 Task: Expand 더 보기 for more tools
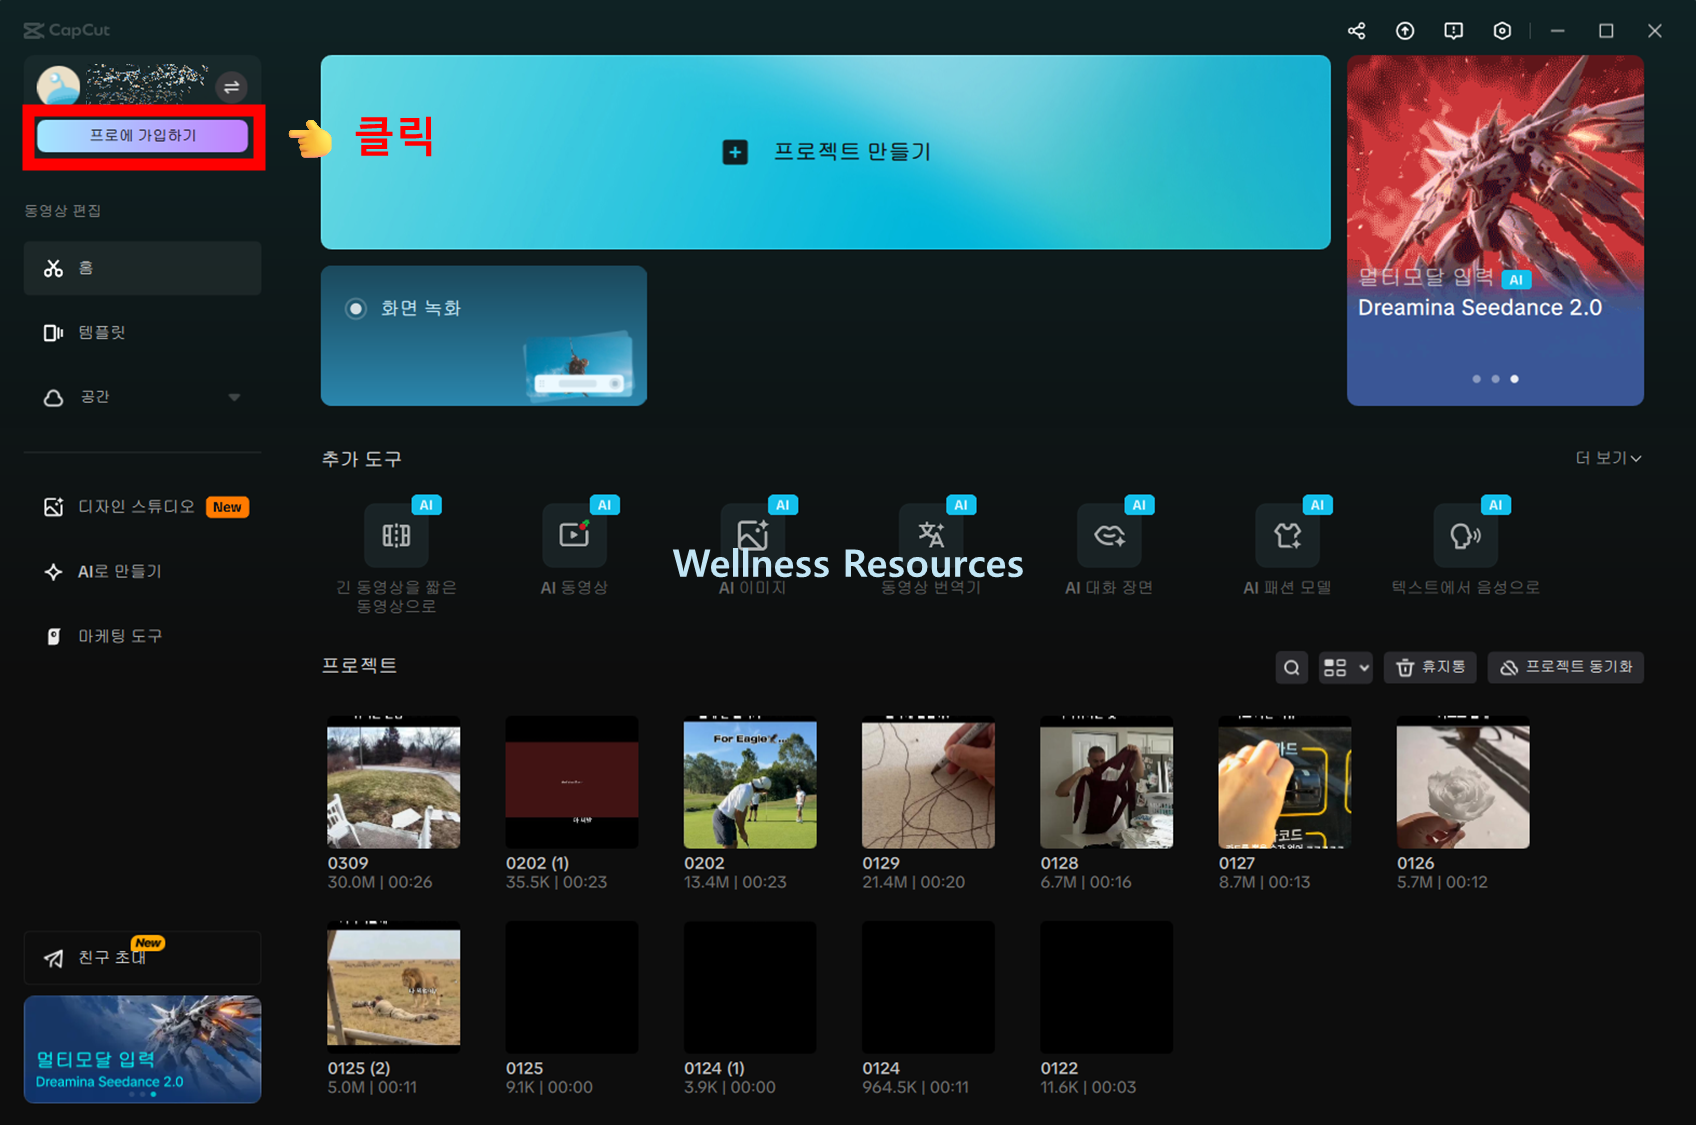1608,458
